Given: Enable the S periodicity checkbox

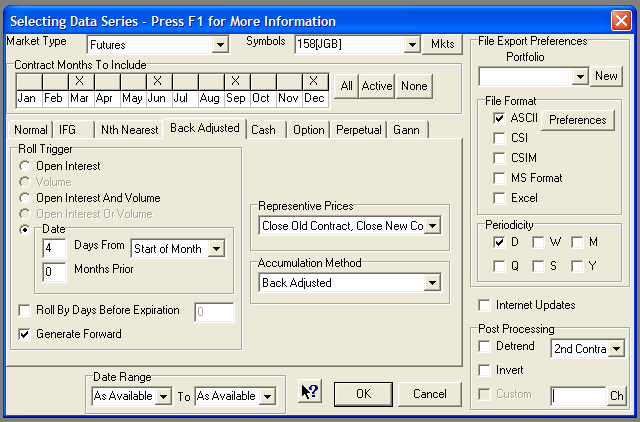Looking at the screenshot, I should (538, 266).
